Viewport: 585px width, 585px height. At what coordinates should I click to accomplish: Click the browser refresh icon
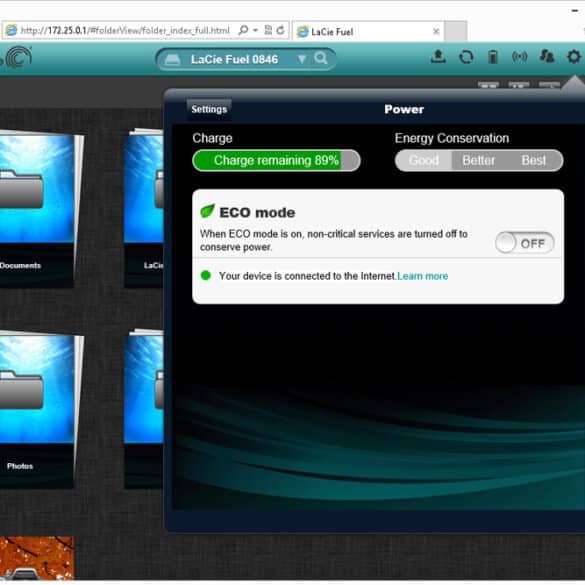[281, 30]
